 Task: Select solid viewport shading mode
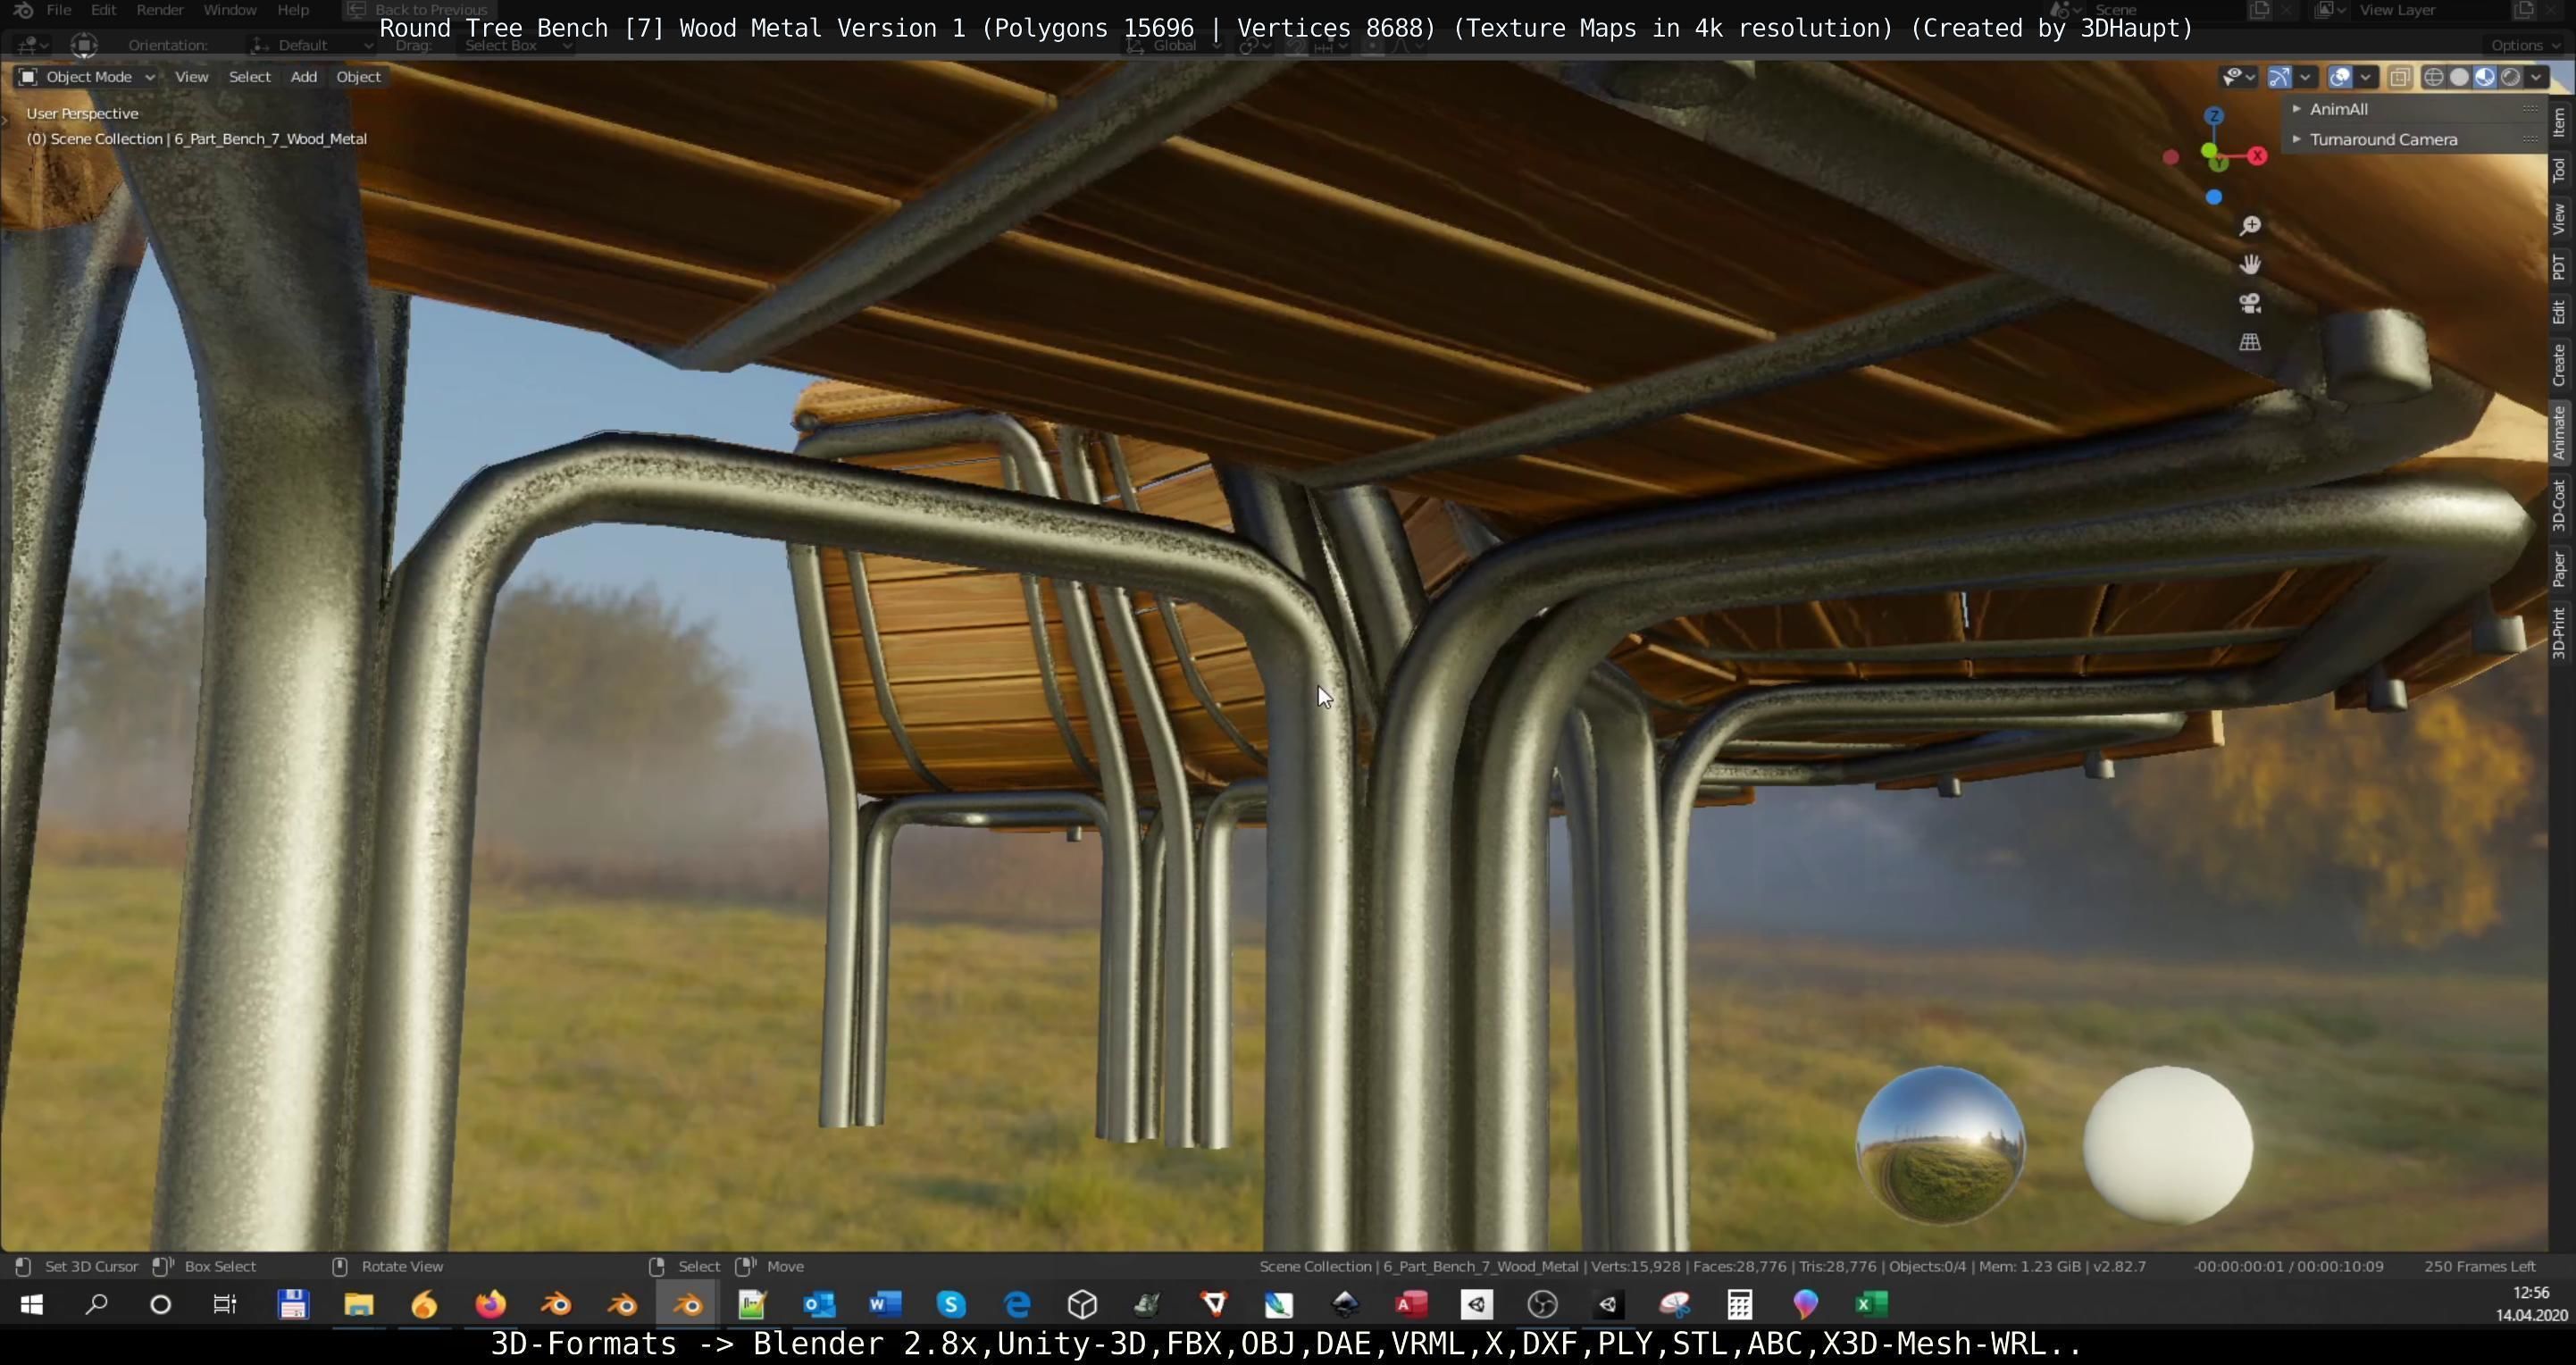click(x=2459, y=77)
